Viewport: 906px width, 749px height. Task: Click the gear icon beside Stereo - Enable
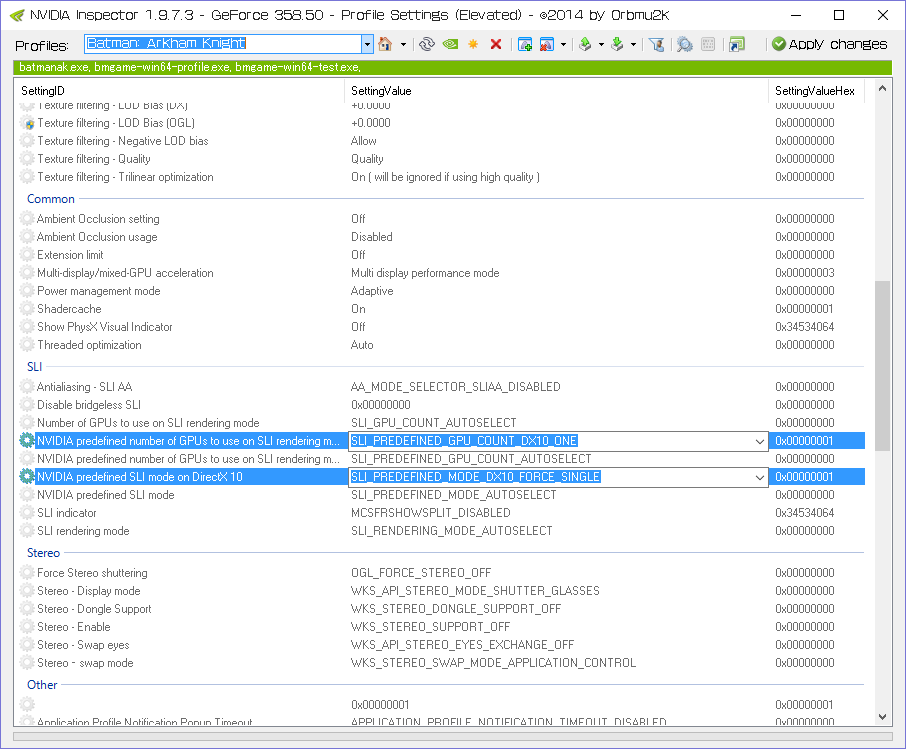point(27,627)
